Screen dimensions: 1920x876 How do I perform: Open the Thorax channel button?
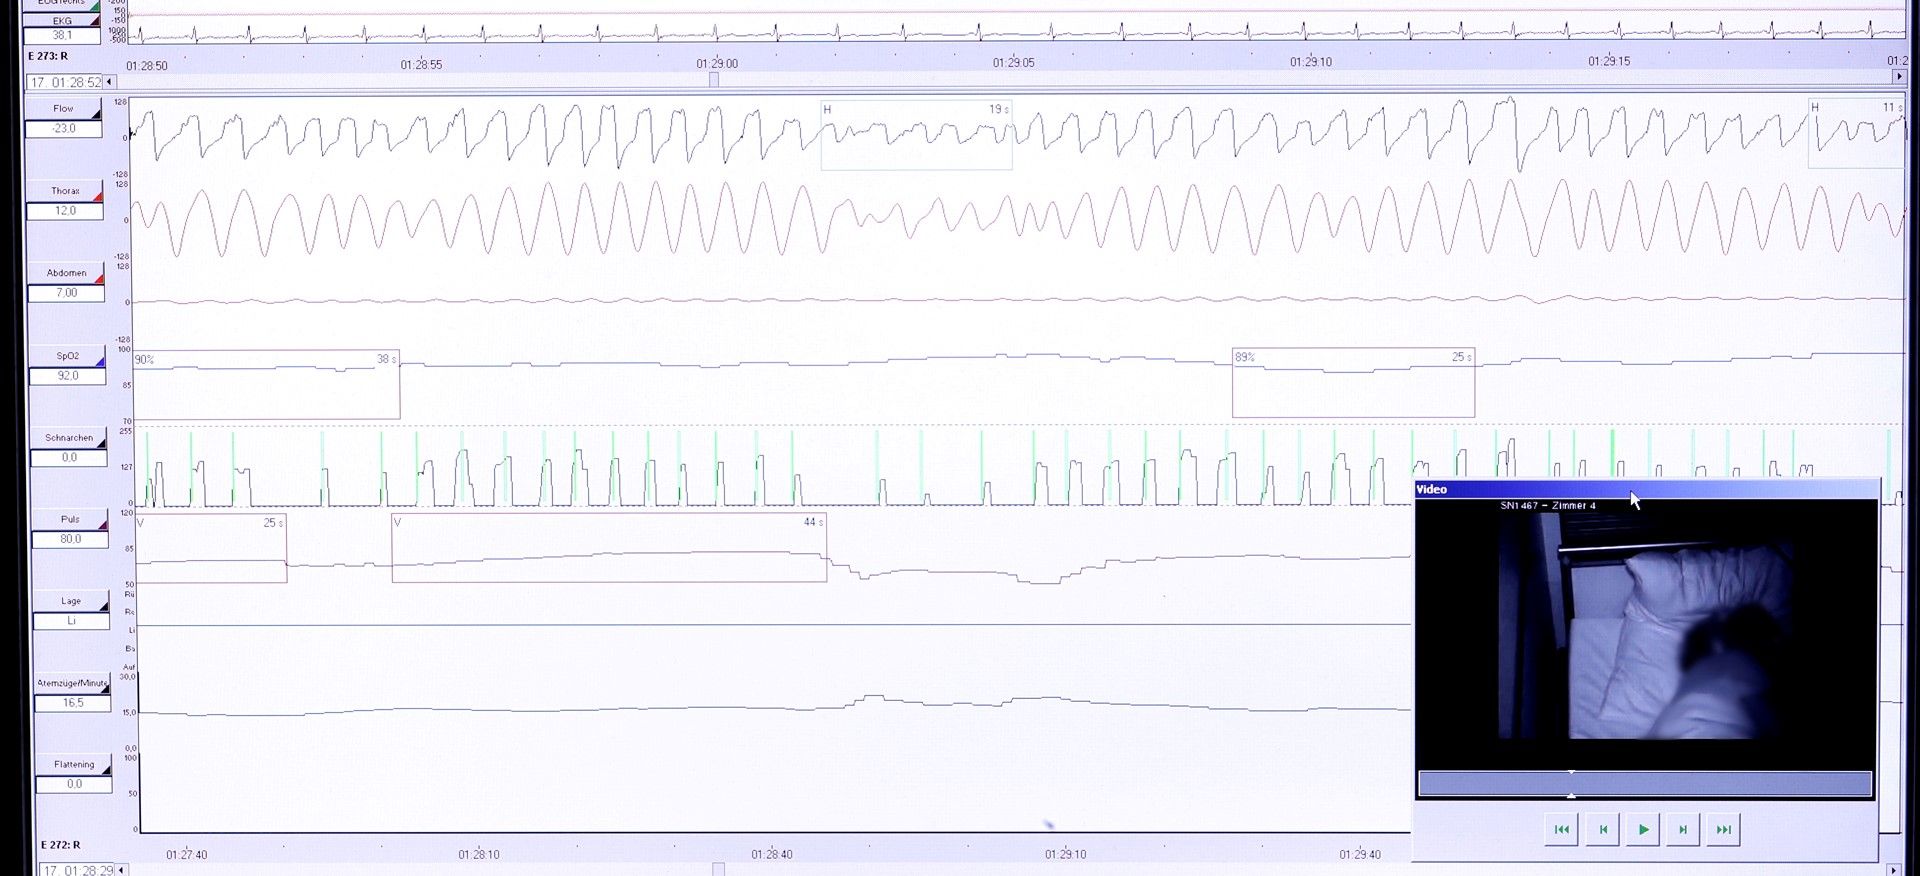(x=65, y=190)
